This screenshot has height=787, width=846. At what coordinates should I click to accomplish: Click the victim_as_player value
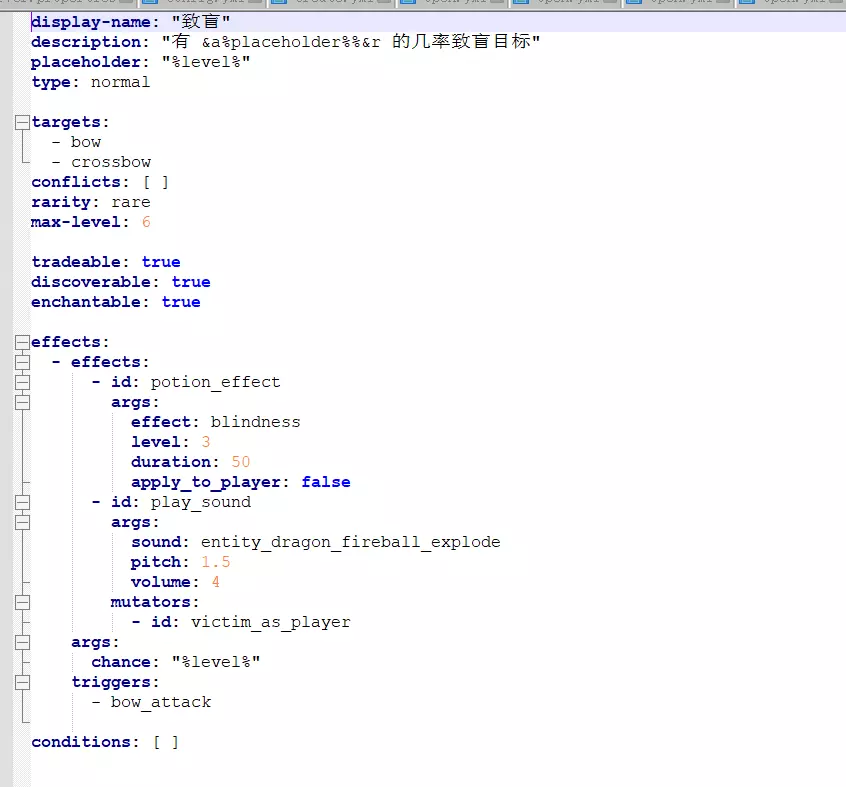click(270, 622)
